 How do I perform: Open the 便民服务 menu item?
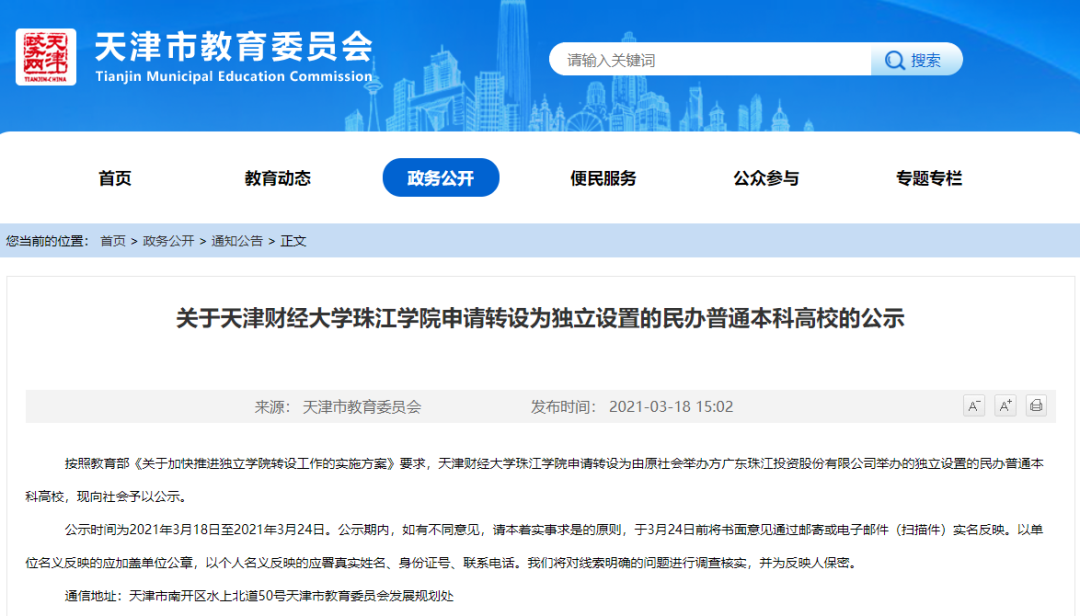[x=604, y=178]
